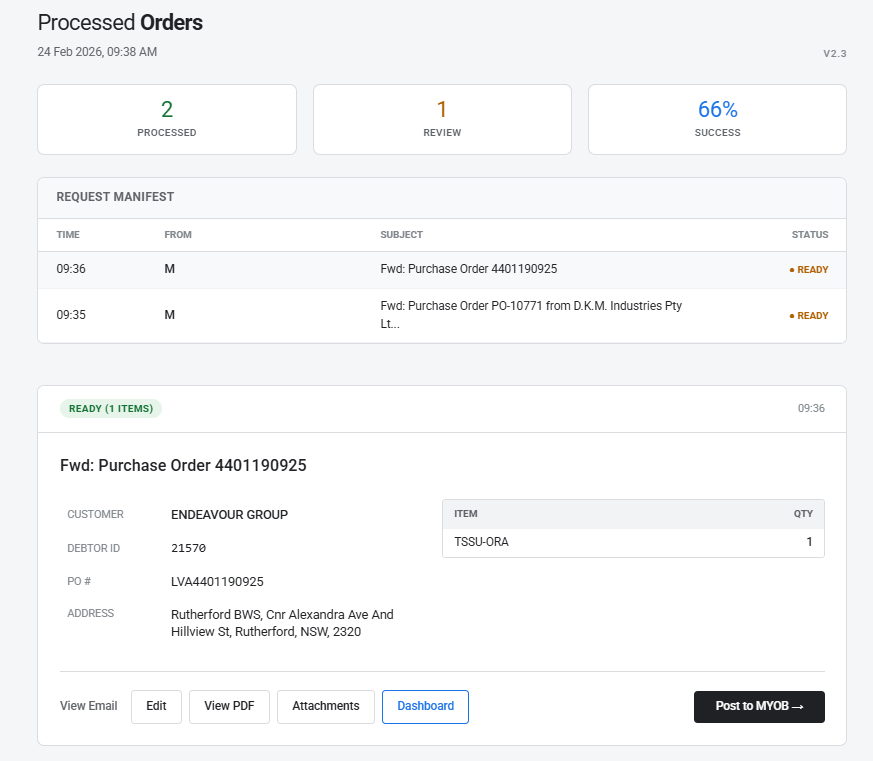Click the green READY (1 ITEMS) badge

111,408
